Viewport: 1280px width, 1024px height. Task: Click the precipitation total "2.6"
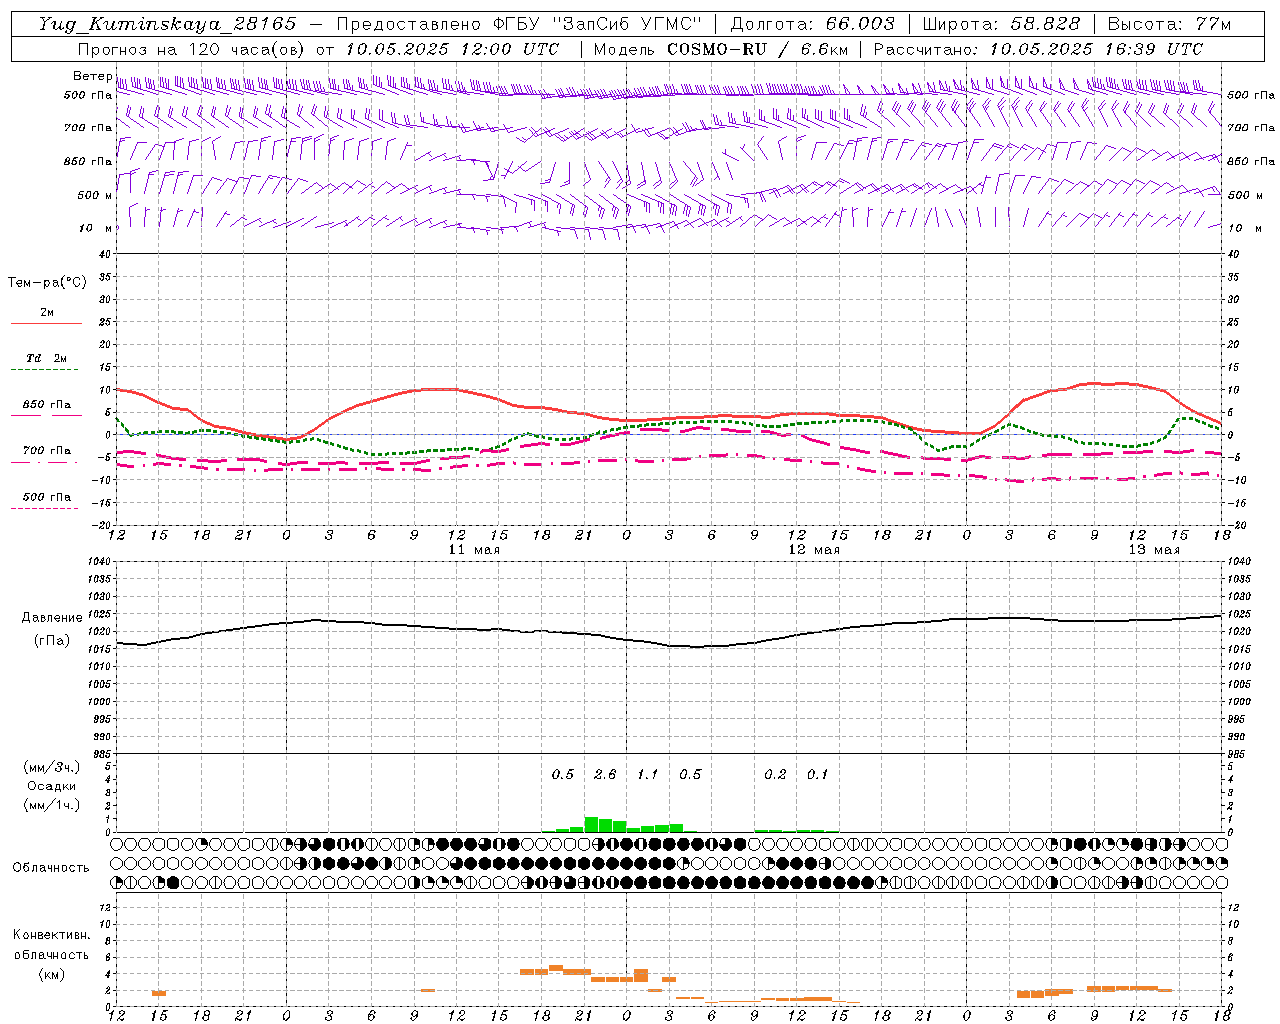click(605, 775)
